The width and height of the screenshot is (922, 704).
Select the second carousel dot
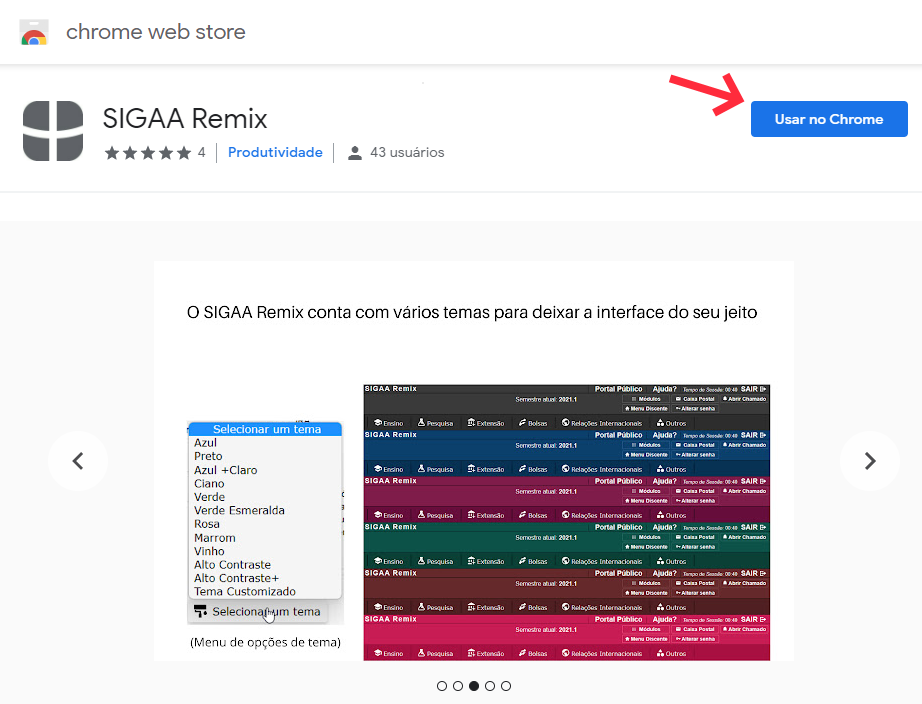pos(458,686)
